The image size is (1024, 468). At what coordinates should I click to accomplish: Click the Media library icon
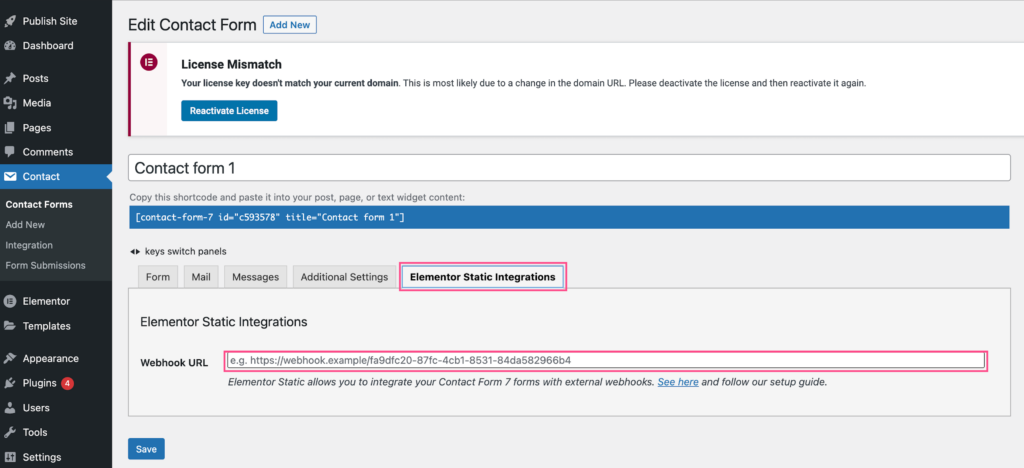pyautogui.click(x=10, y=103)
